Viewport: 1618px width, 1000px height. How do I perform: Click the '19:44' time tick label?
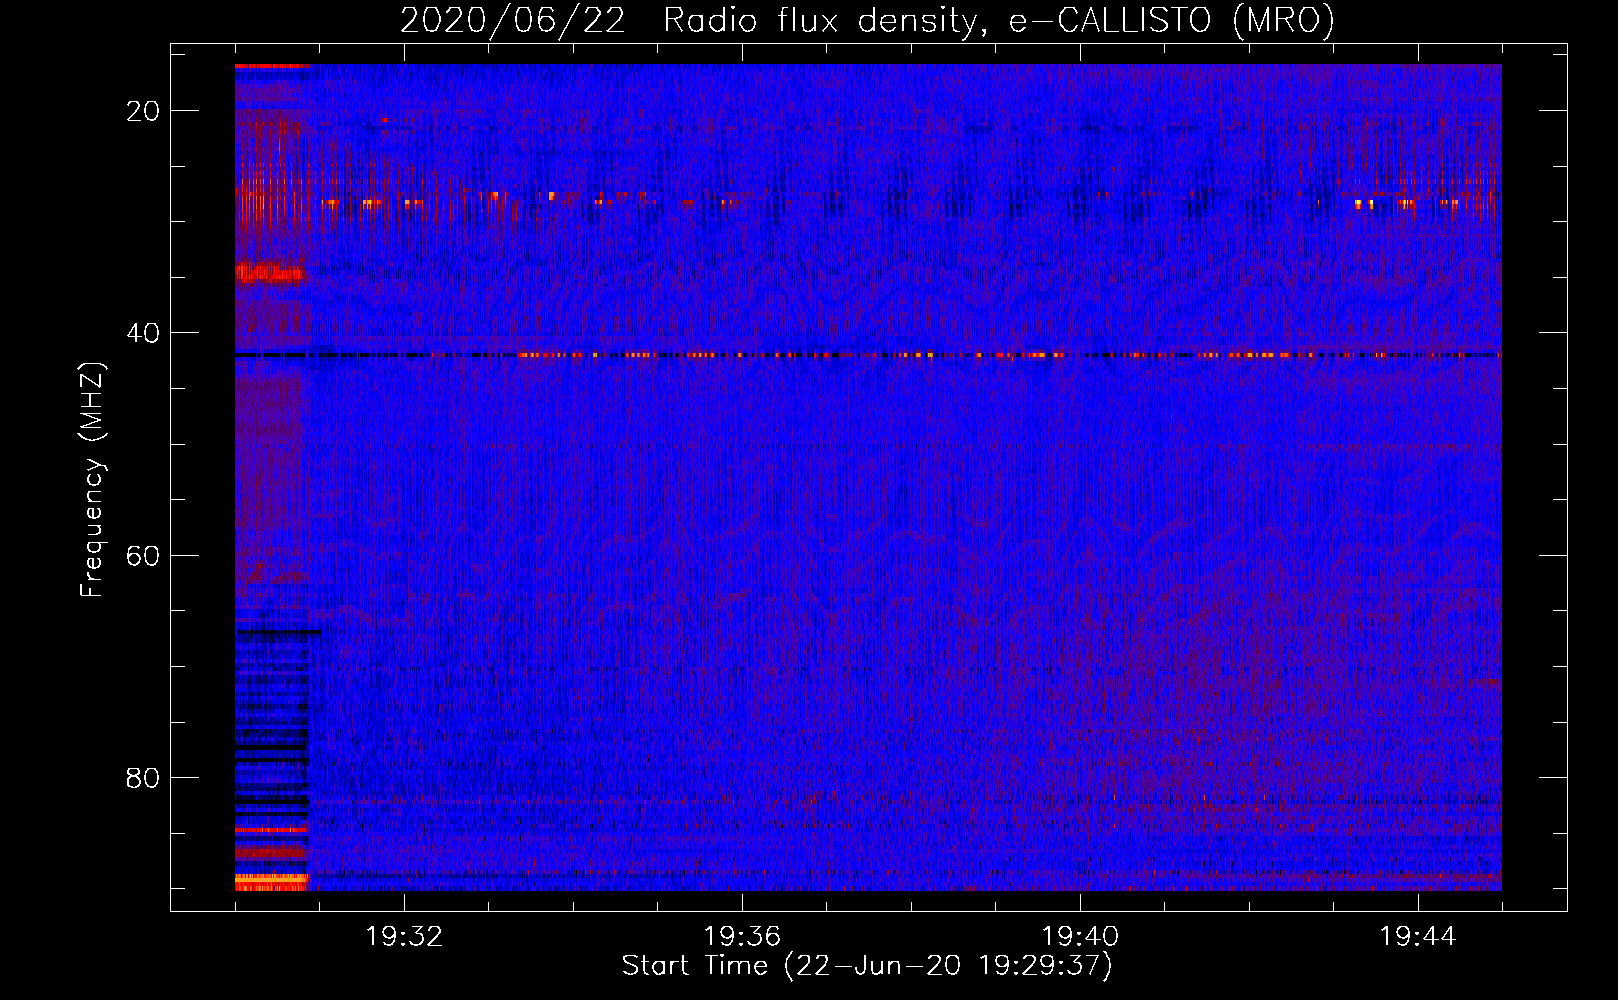(x=1418, y=937)
